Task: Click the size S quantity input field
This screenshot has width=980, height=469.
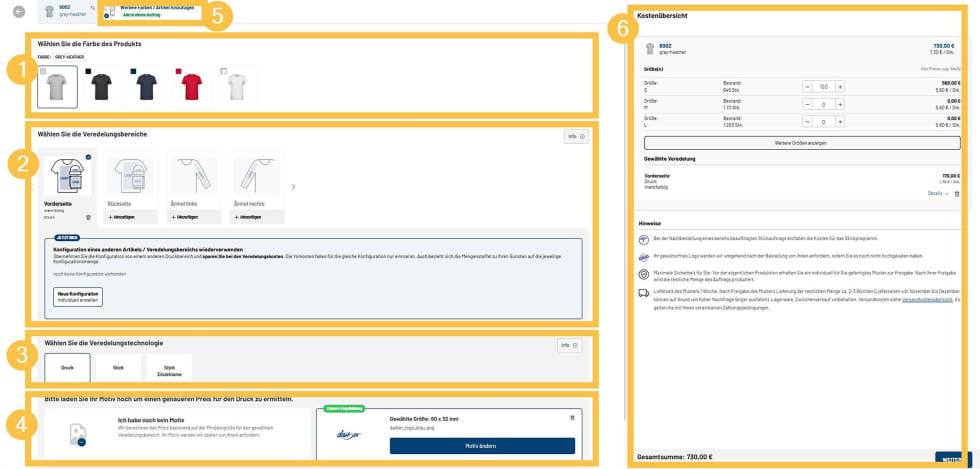Action: [823, 87]
